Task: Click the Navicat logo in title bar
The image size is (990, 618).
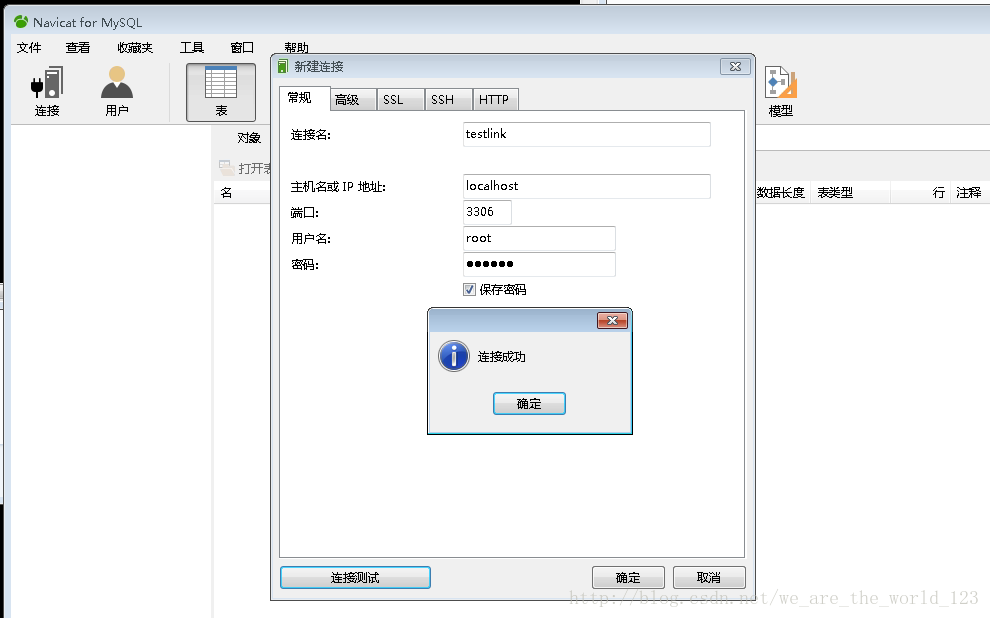Action: coord(21,22)
